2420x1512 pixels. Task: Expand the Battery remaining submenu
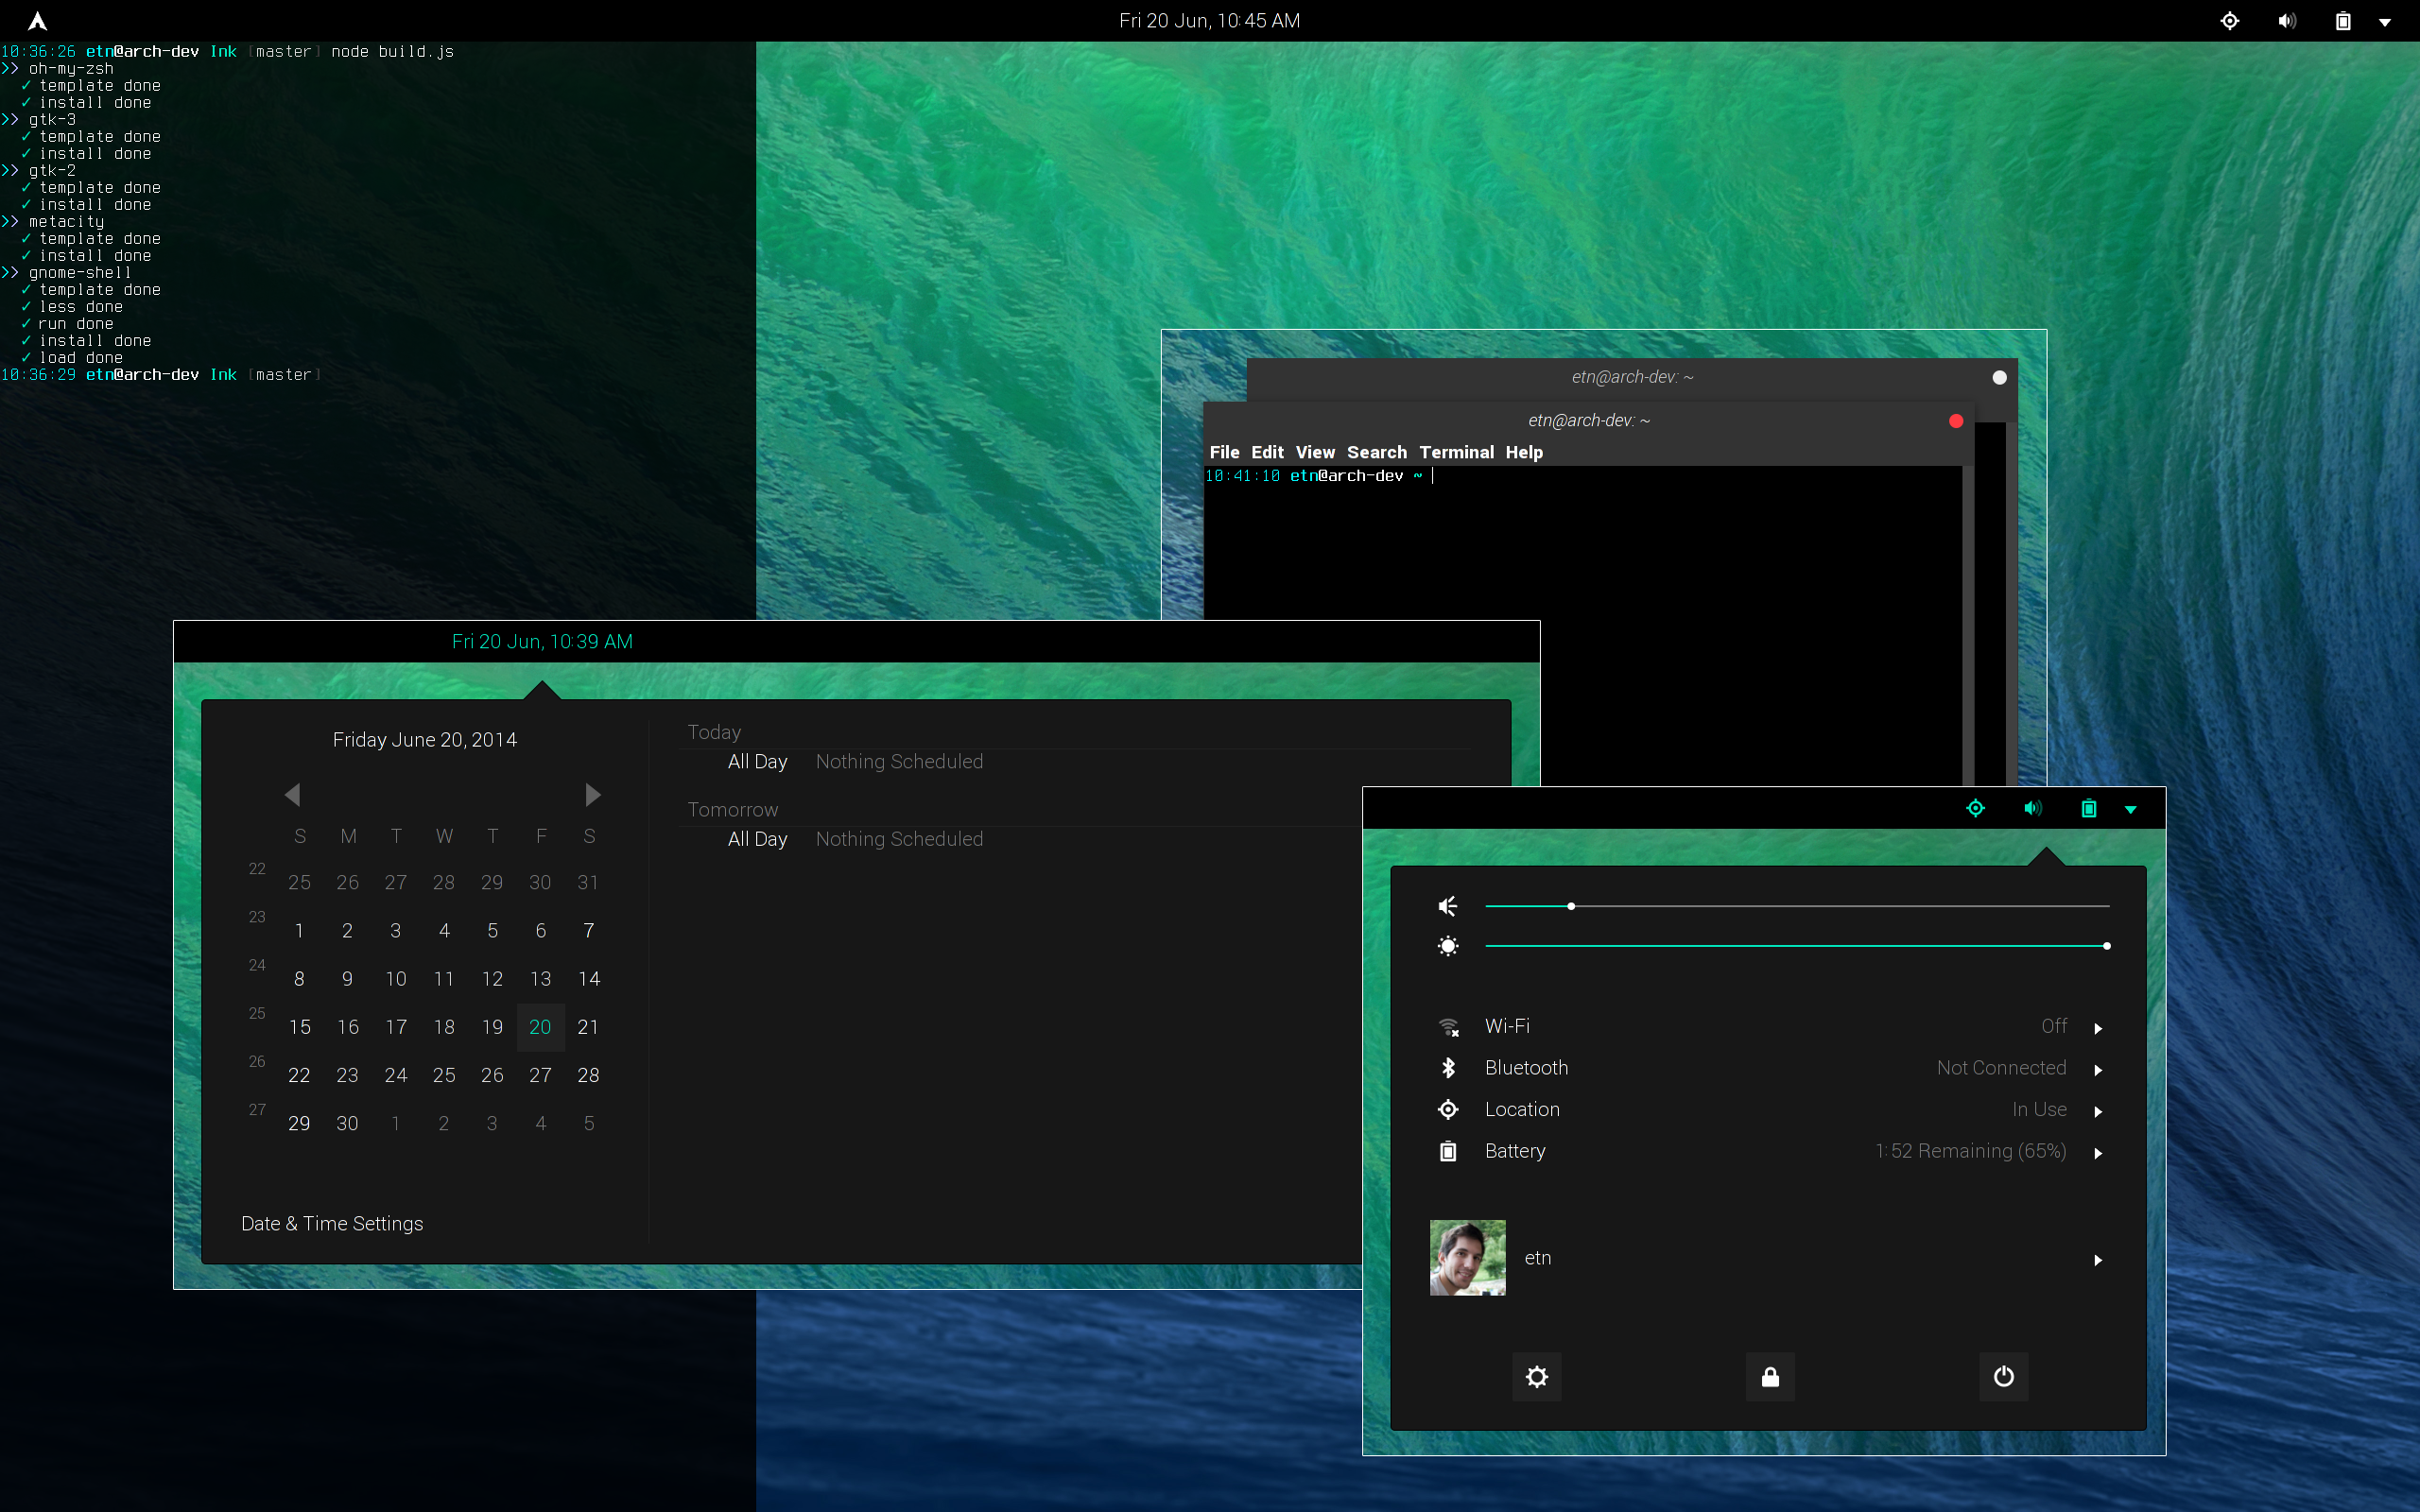2098,1153
